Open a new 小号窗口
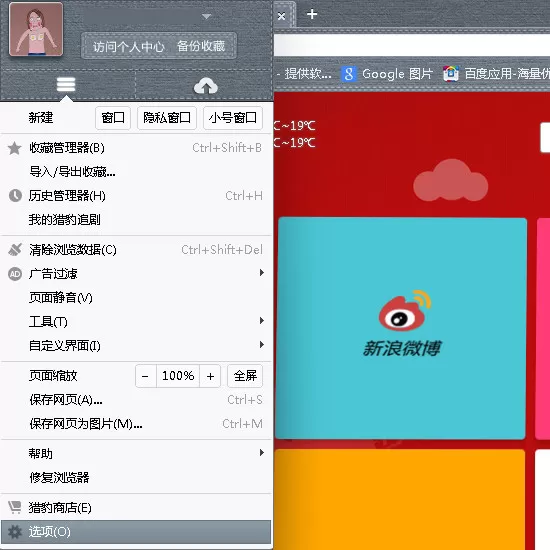Screen dimensions: 550x550 (x=233, y=118)
